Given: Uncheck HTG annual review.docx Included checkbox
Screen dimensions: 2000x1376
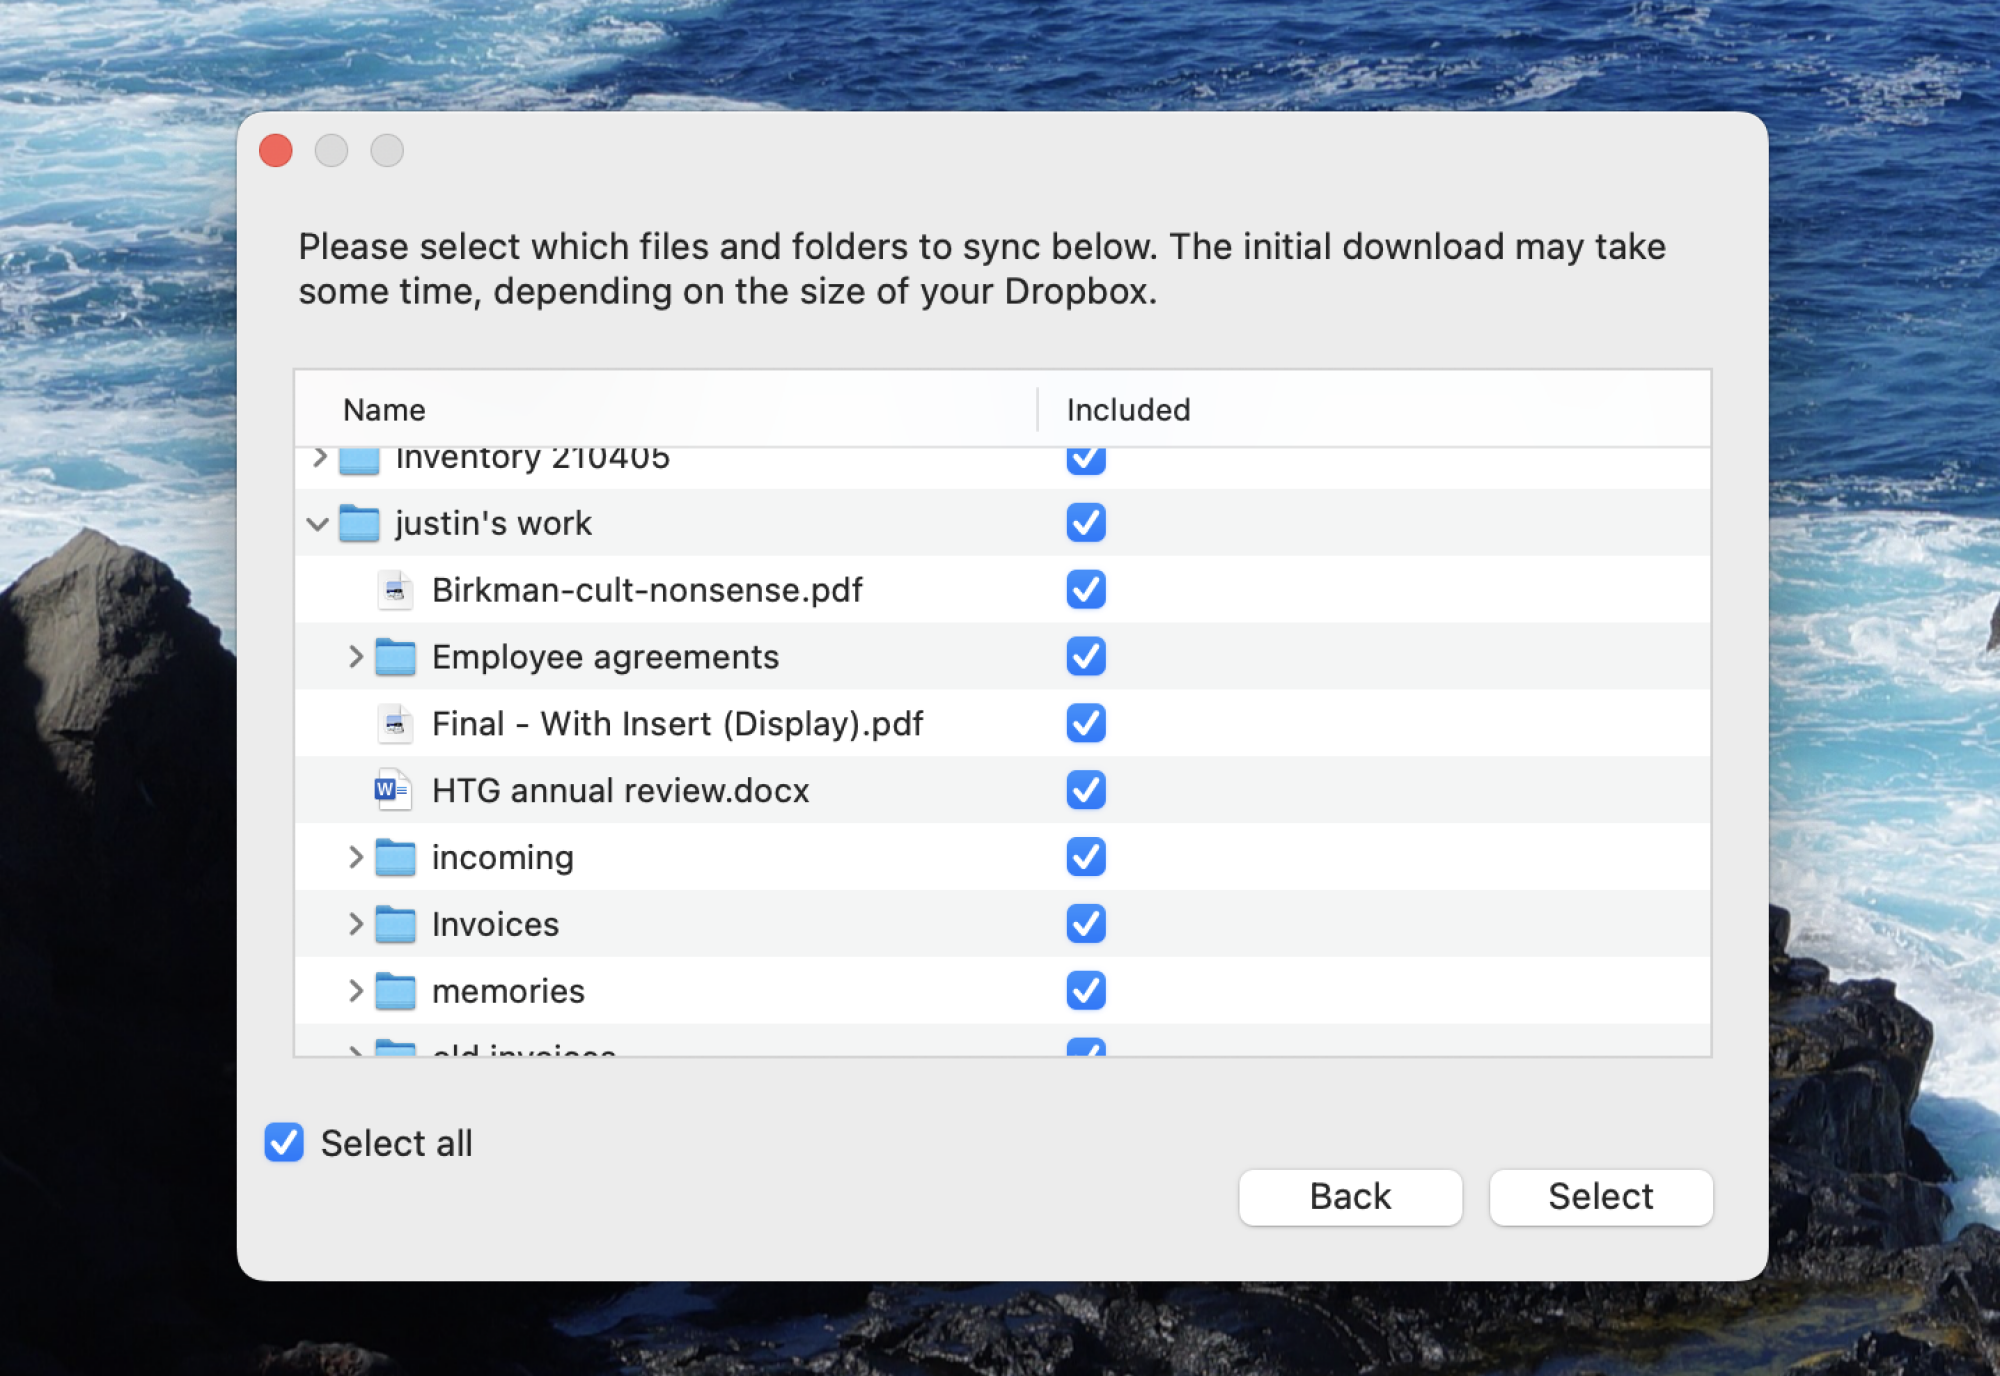Looking at the screenshot, I should click(x=1086, y=790).
